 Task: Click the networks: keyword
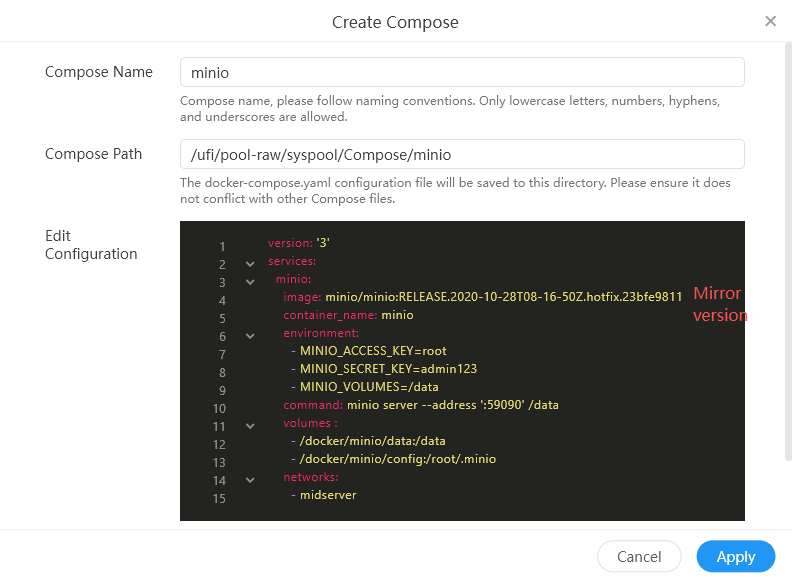click(x=311, y=477)
